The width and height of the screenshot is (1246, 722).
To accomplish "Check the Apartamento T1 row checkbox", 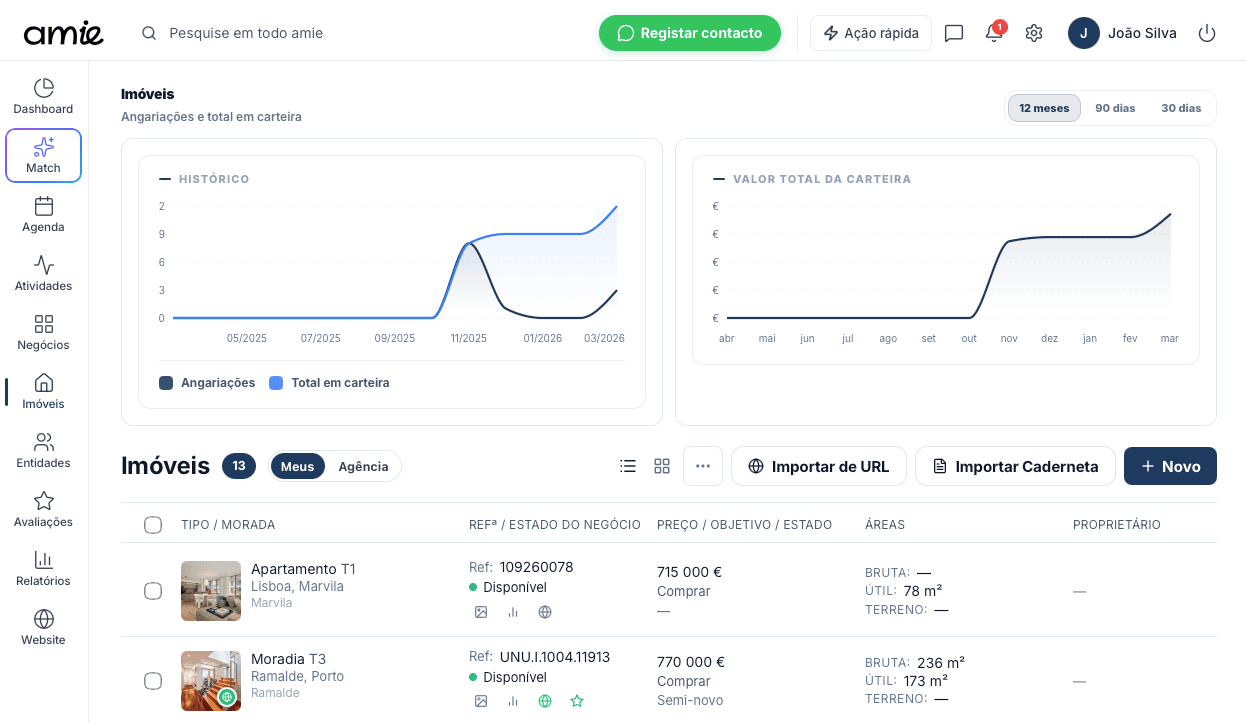I will point(153,591).
